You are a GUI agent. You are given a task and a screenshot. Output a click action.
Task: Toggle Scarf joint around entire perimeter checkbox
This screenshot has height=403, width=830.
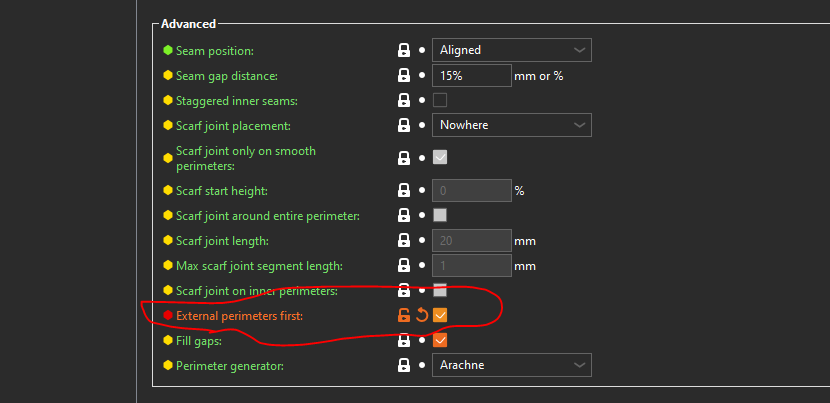[440, 215]
